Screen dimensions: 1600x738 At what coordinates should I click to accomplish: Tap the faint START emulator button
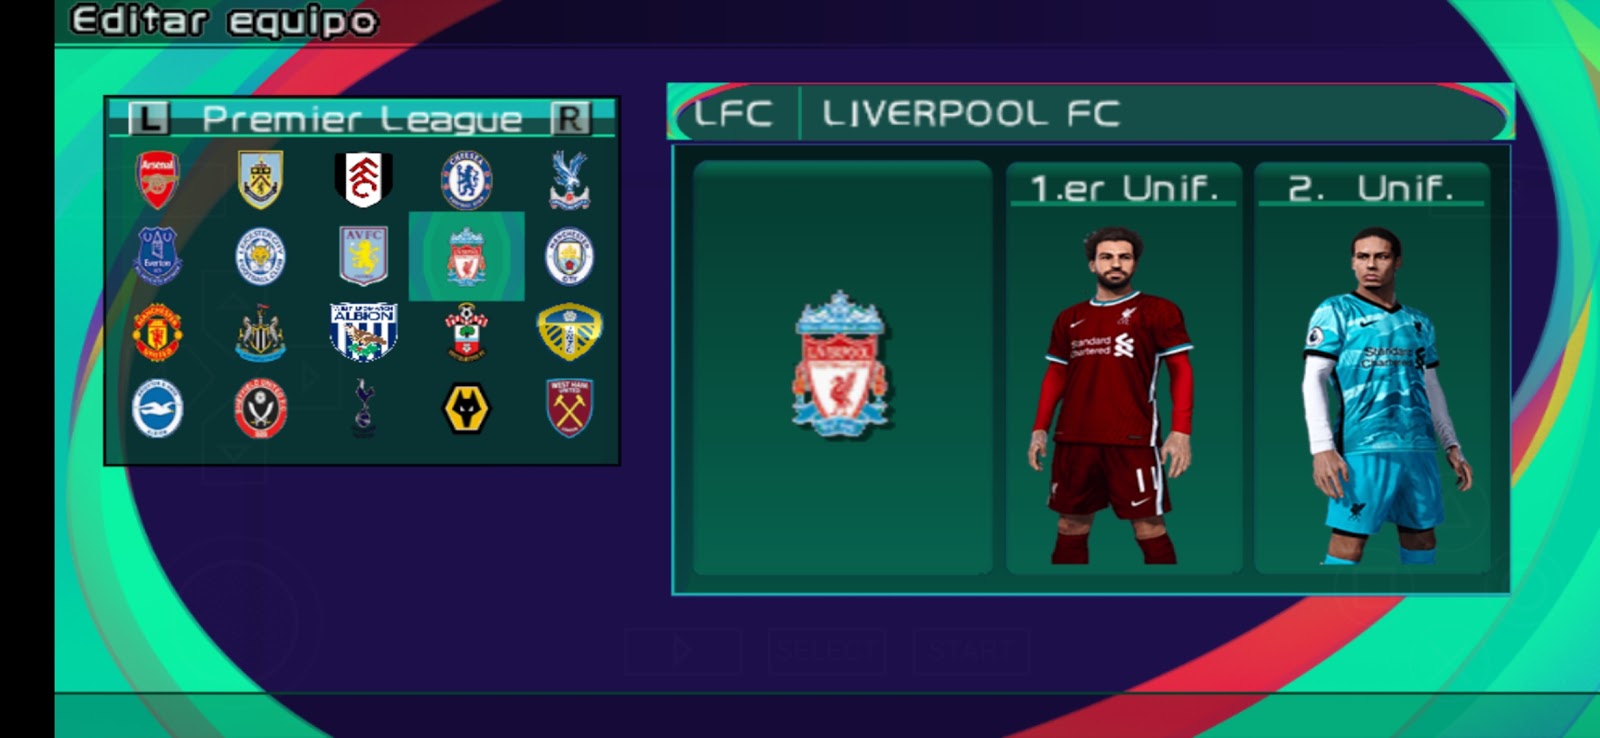[971, 652]
